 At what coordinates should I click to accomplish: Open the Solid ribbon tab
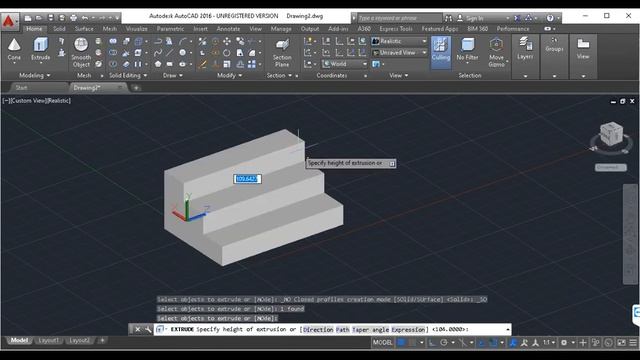coord(59,29)
